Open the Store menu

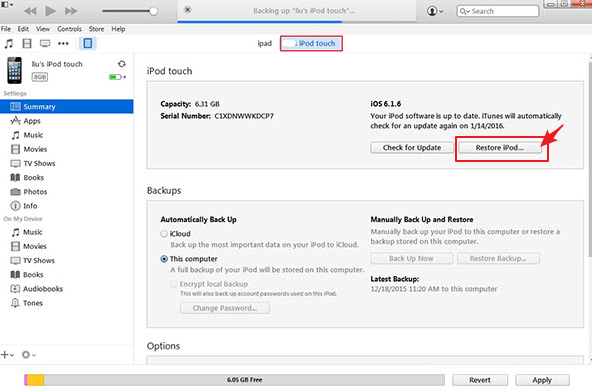96,29
